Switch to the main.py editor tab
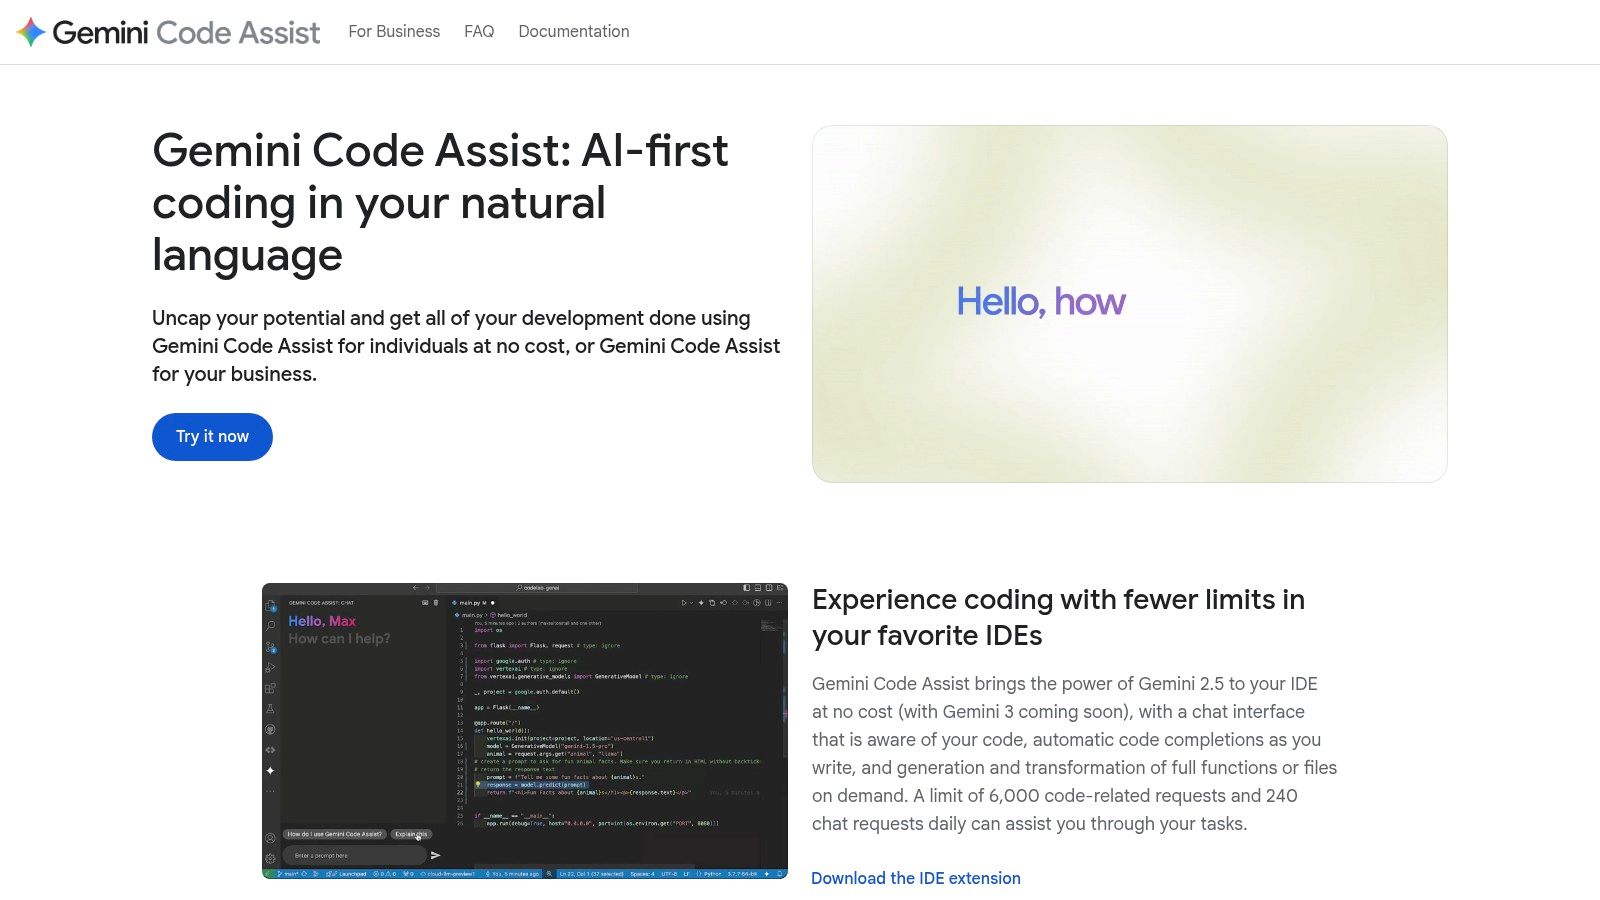The height and width of the screenshot is (900, 1600). tap(470, 603)
